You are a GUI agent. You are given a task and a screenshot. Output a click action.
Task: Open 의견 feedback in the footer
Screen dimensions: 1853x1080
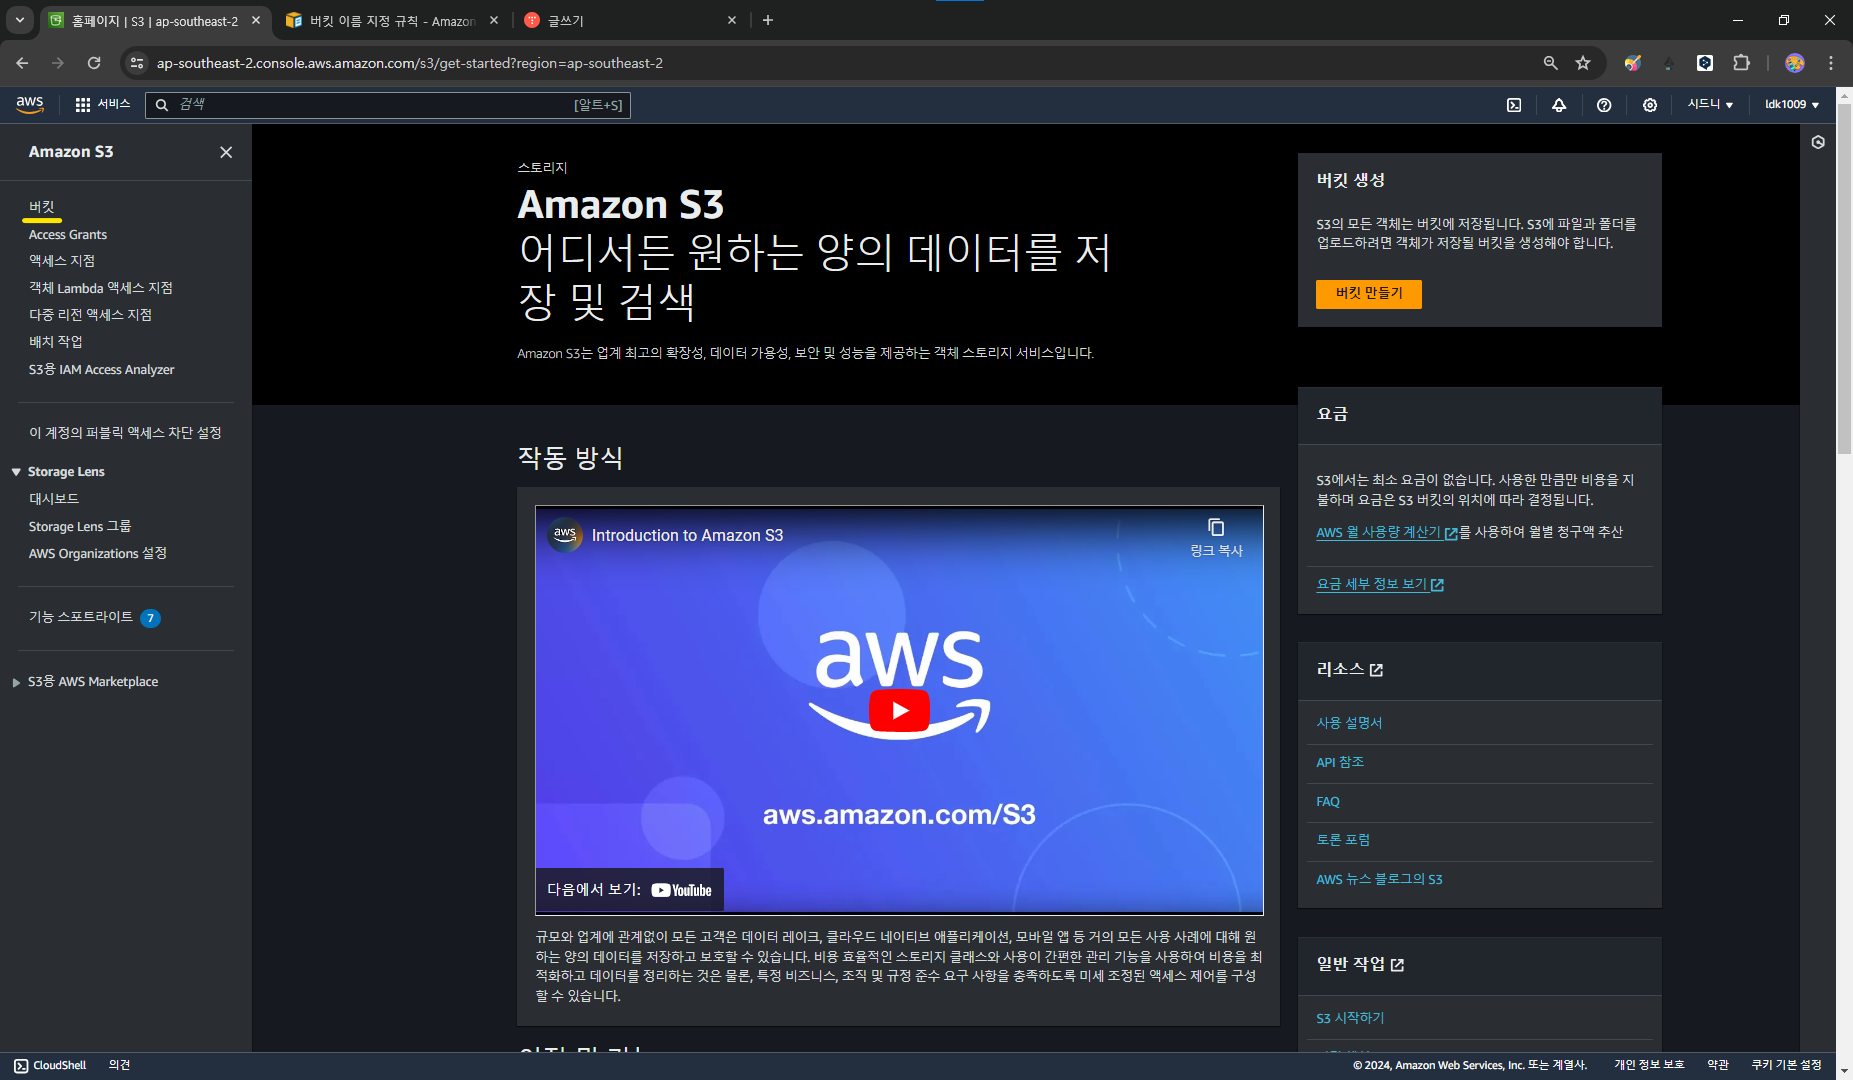pyautogui.click(x=119, y=1066)
